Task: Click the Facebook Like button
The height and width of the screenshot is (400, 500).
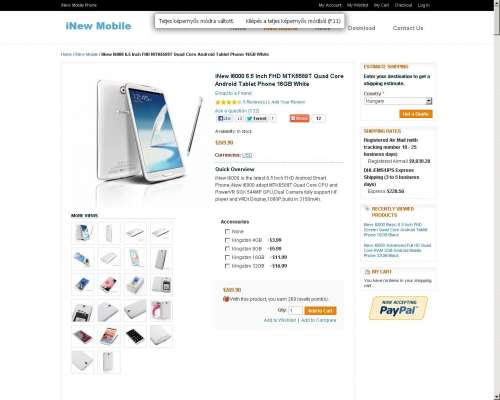Action: point(224,118)
